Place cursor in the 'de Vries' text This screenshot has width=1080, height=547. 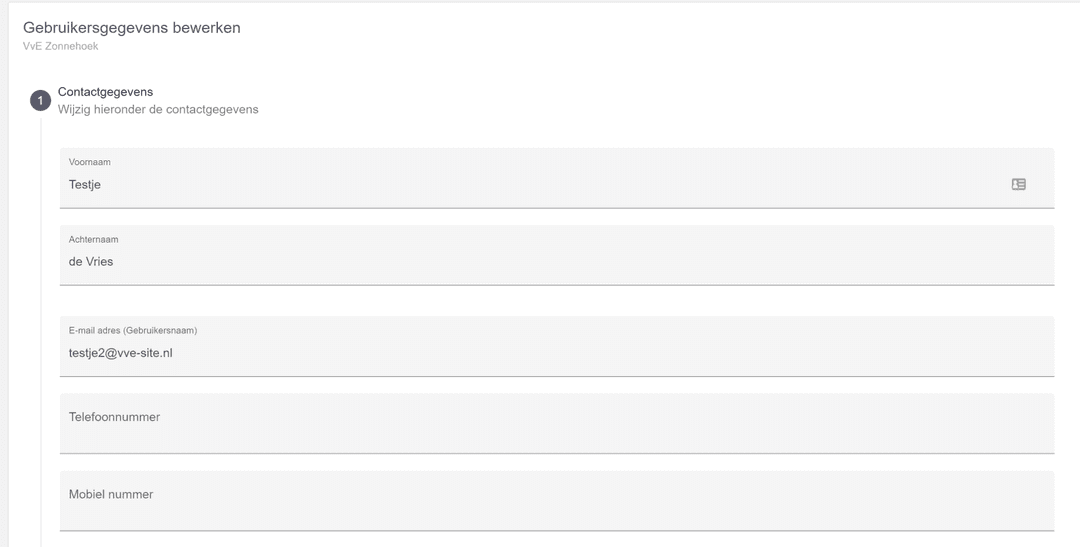pyautogui.click(x=93, y=262)
